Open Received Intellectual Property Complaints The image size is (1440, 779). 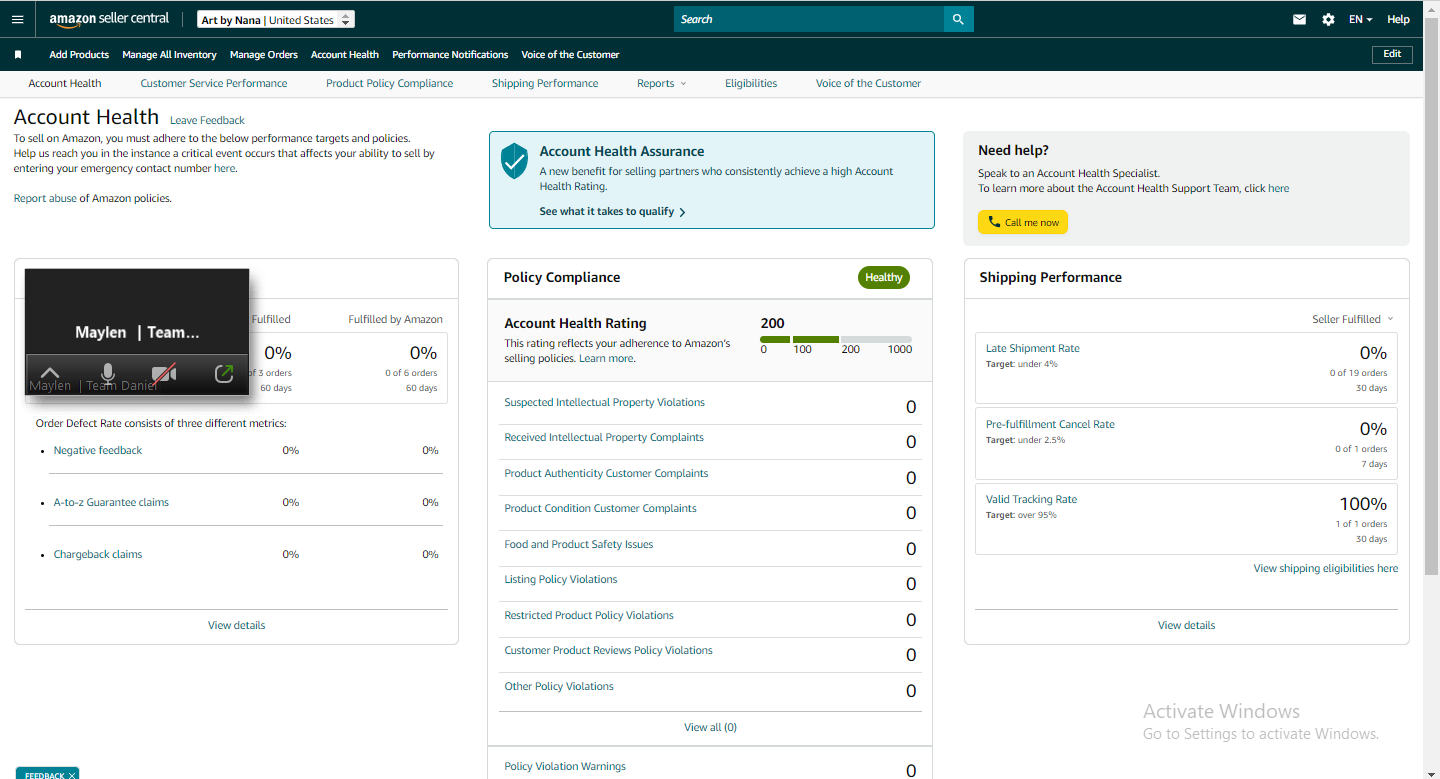click(x=604, y=437)
